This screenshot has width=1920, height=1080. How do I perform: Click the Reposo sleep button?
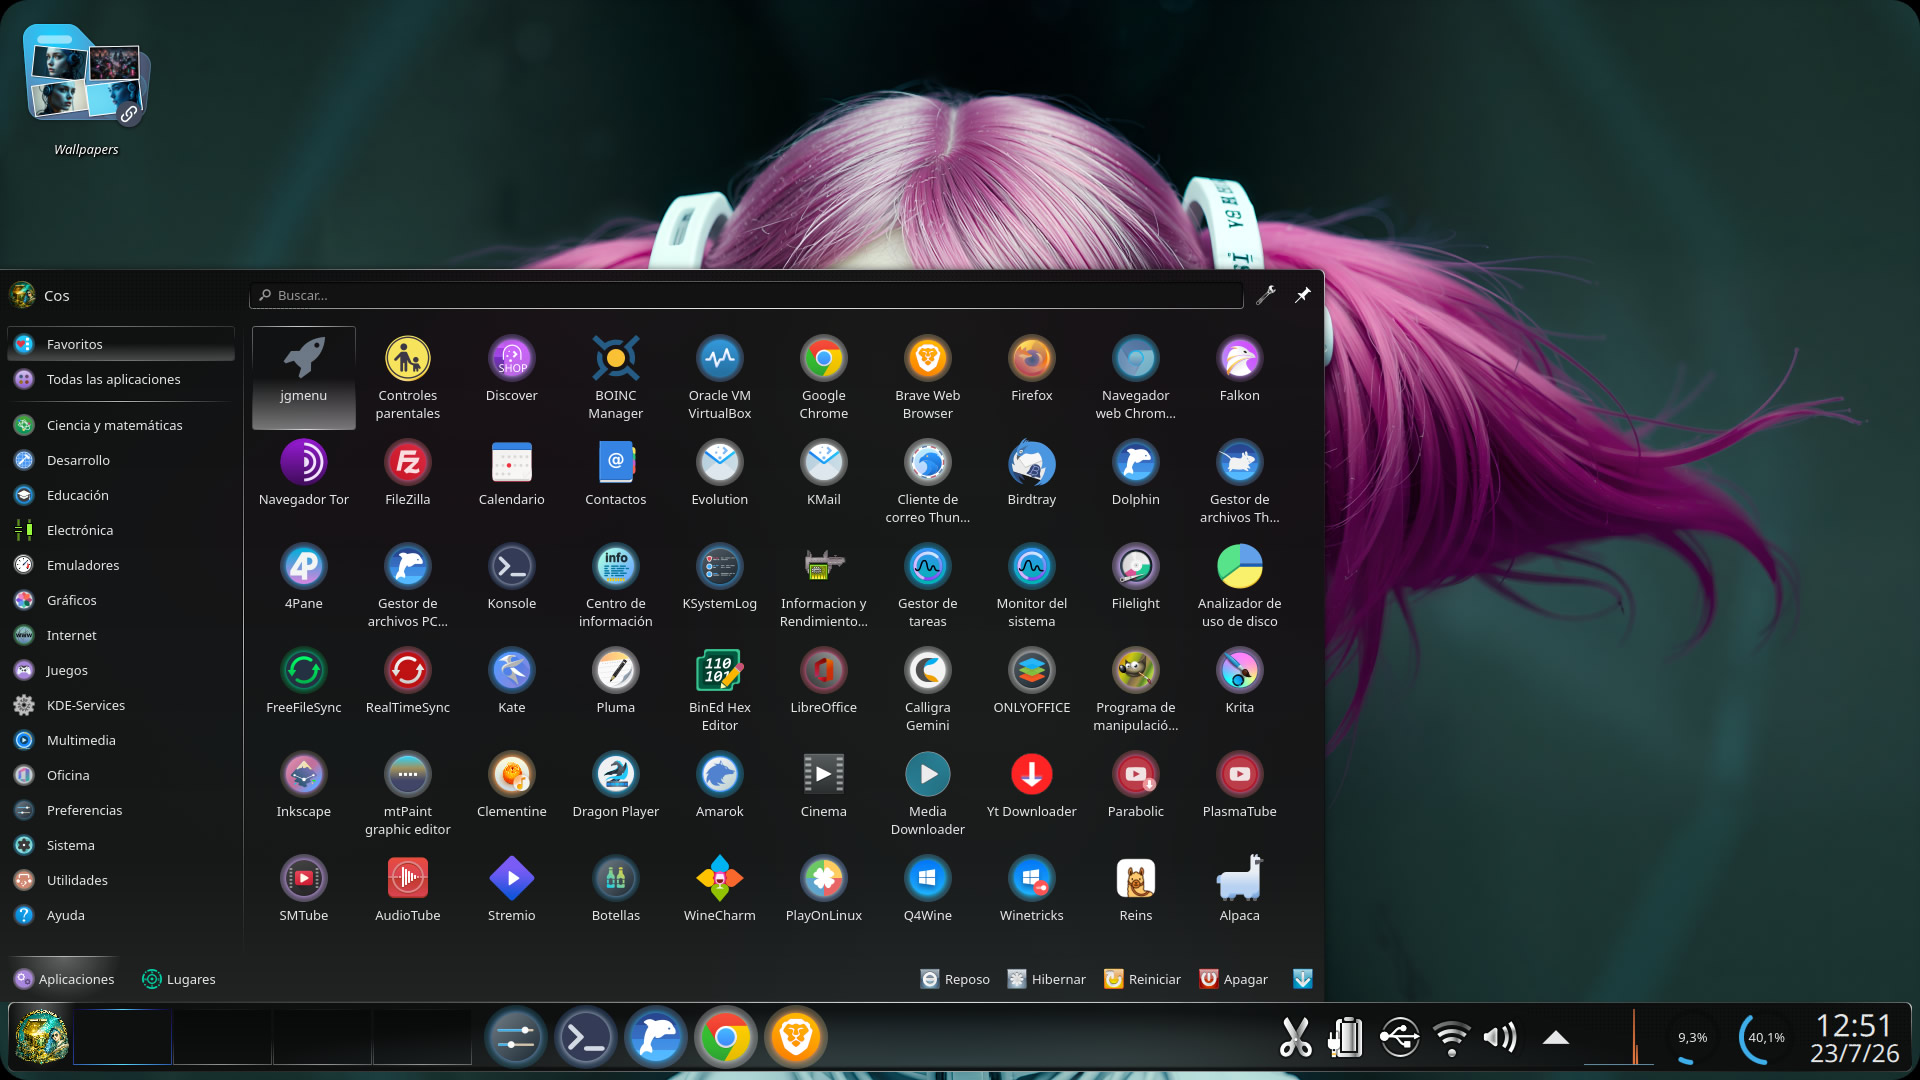point(955,979)
